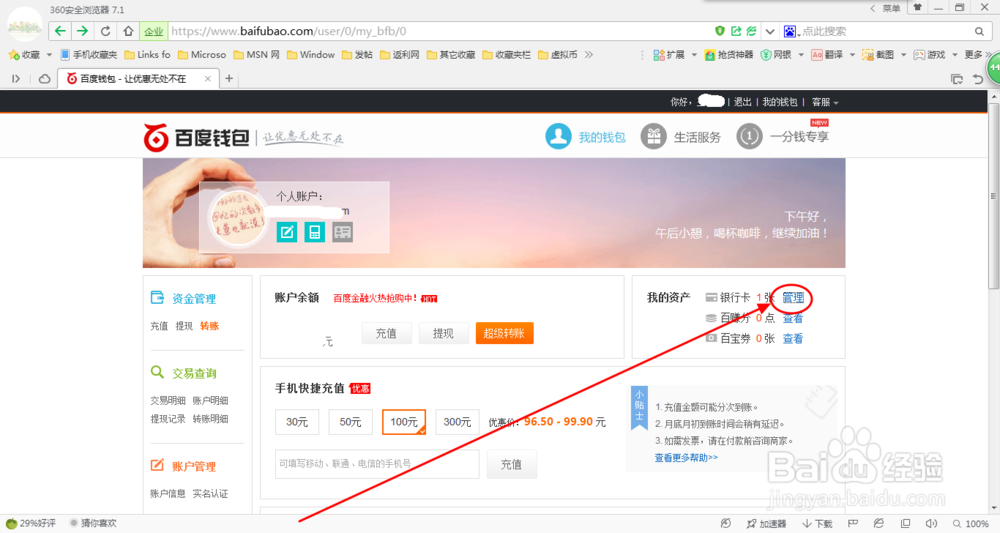Close the 百度钱包 browser tab
This screenshot has width=1000, height=533.
207,78
